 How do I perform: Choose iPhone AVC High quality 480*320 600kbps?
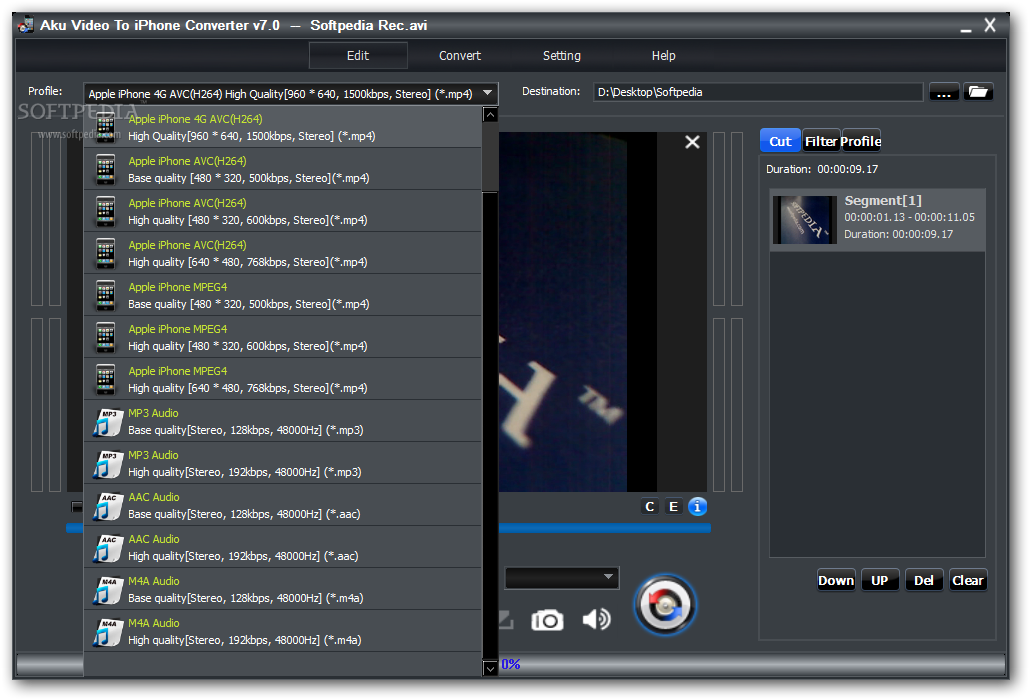(x=282, y=211)
